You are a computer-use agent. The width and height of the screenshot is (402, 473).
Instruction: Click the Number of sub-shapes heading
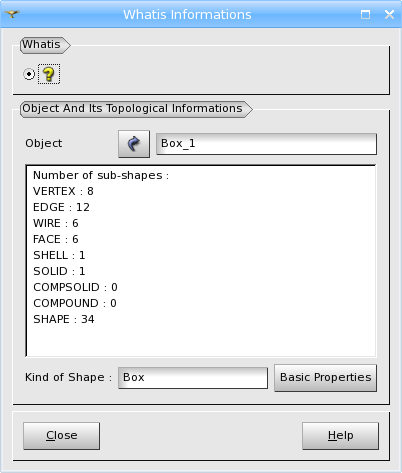[101, 175]
